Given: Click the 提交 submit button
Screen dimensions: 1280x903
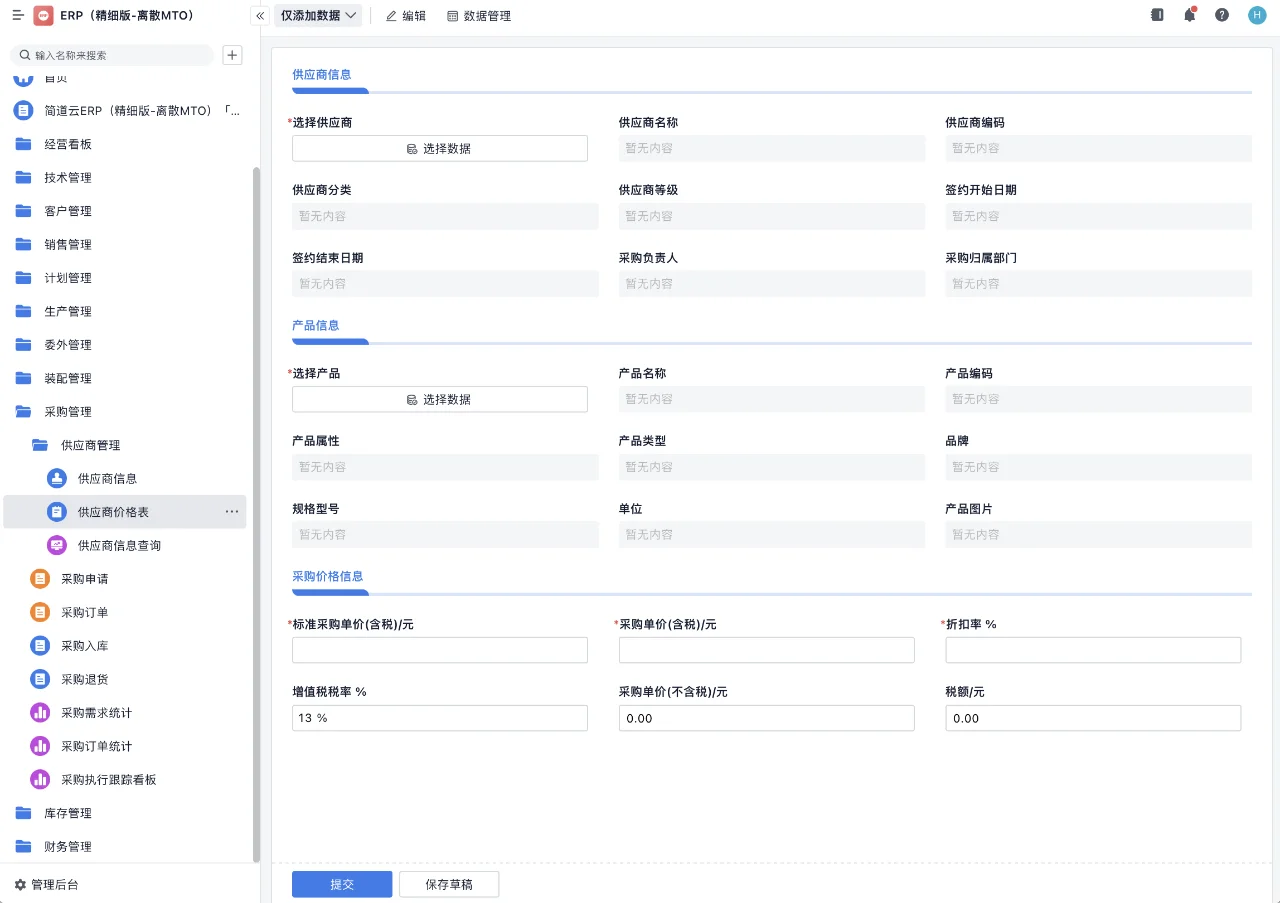Looking at the screenshot, I should tap(342, 883).
